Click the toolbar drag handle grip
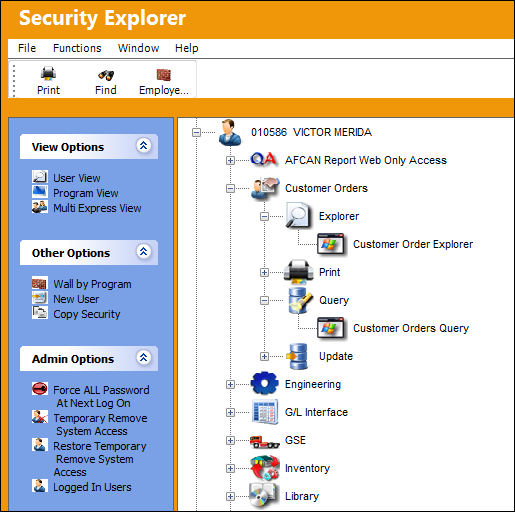 point(14,81)
